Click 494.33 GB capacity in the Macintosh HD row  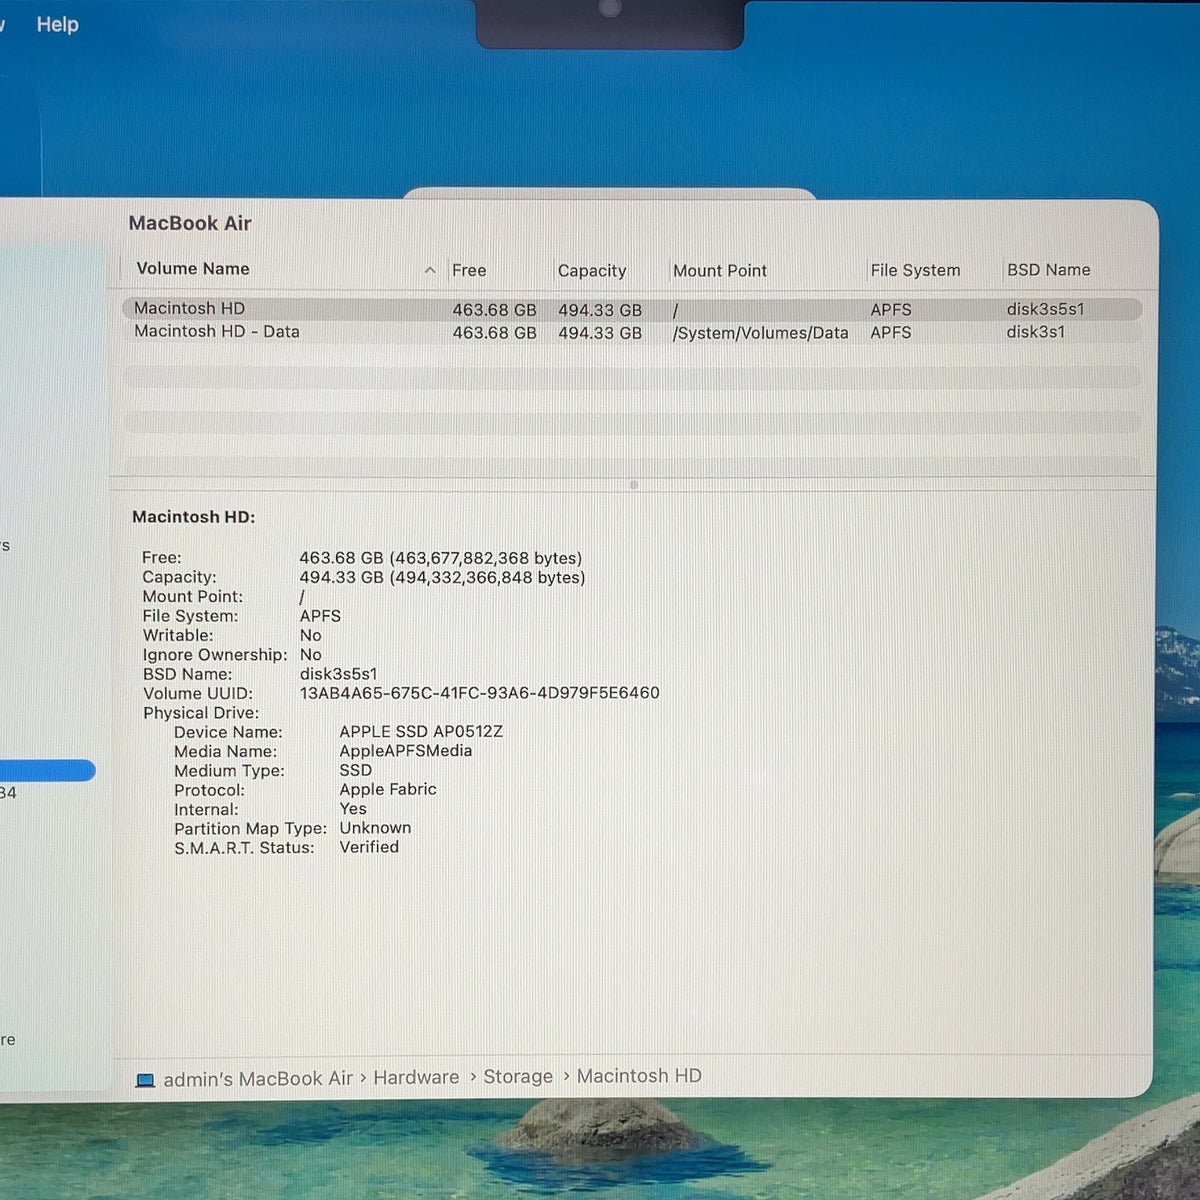pyautogui.click(x=600, y=310)
